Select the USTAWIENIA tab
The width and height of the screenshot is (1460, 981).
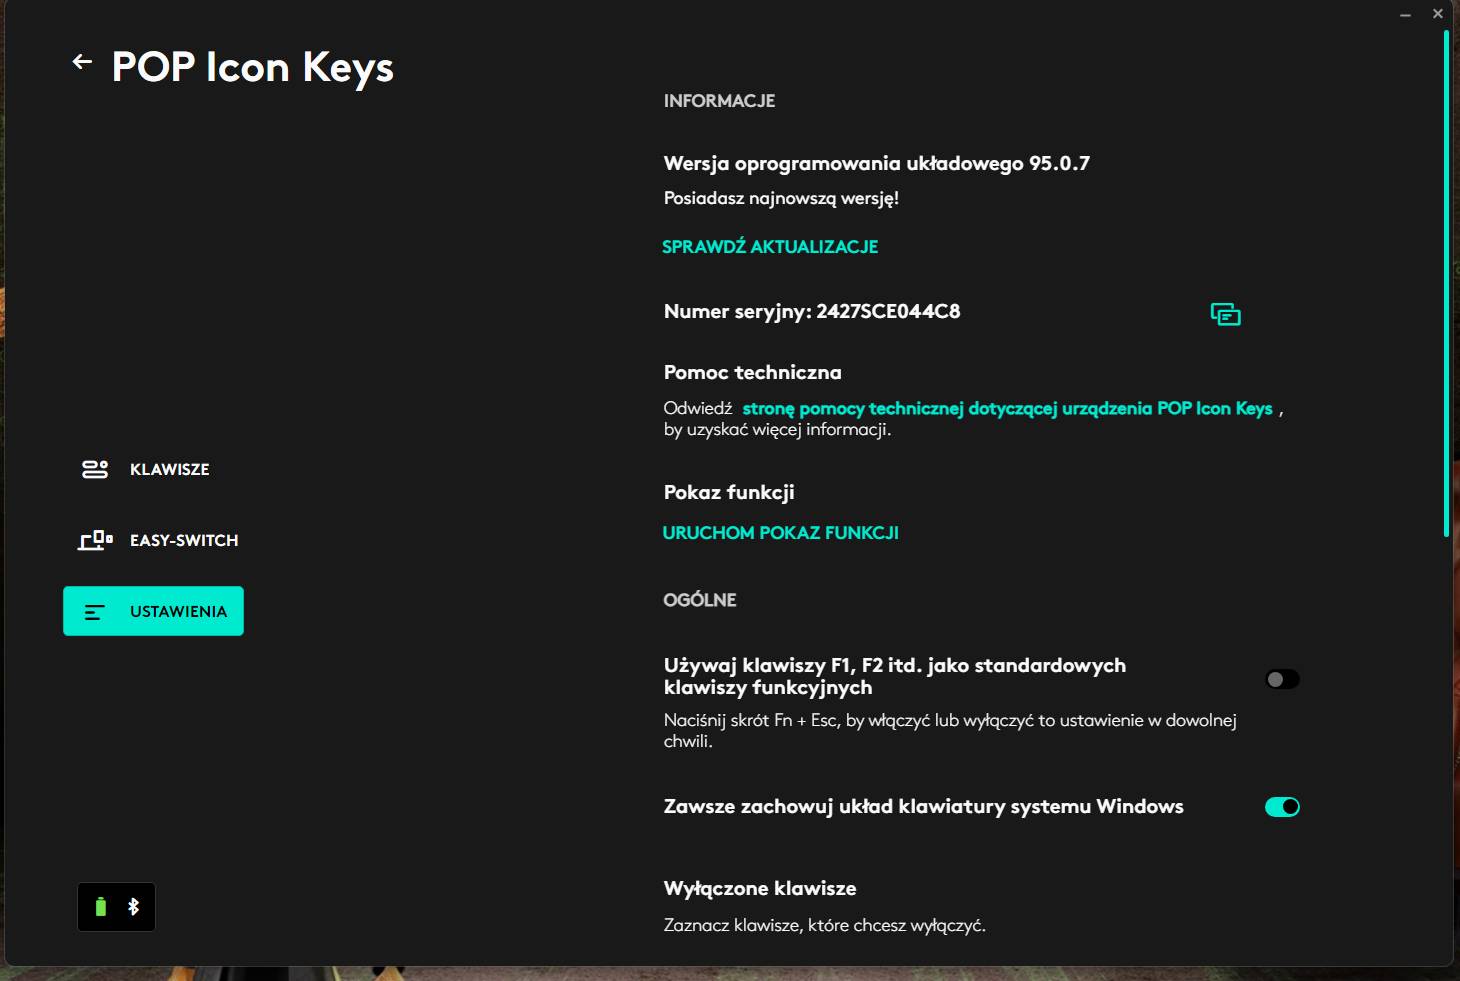153,611
